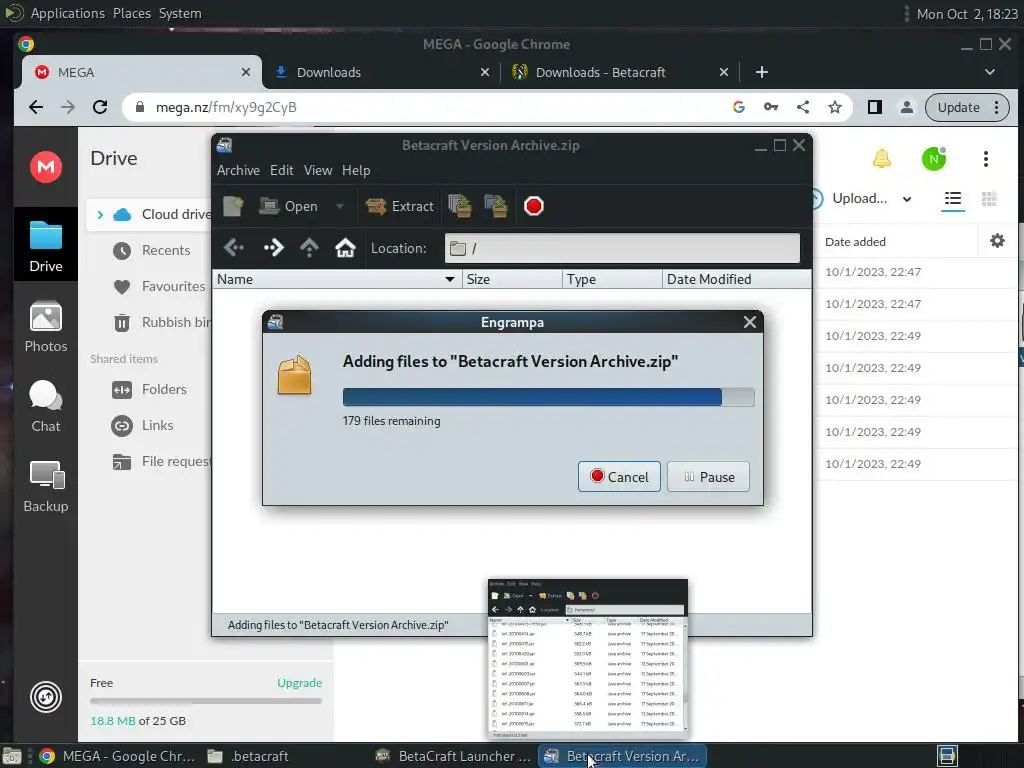This screenshot has width=1024, height=768.
Task: Open shared Folders in MEGA
Action: point(150,390)
